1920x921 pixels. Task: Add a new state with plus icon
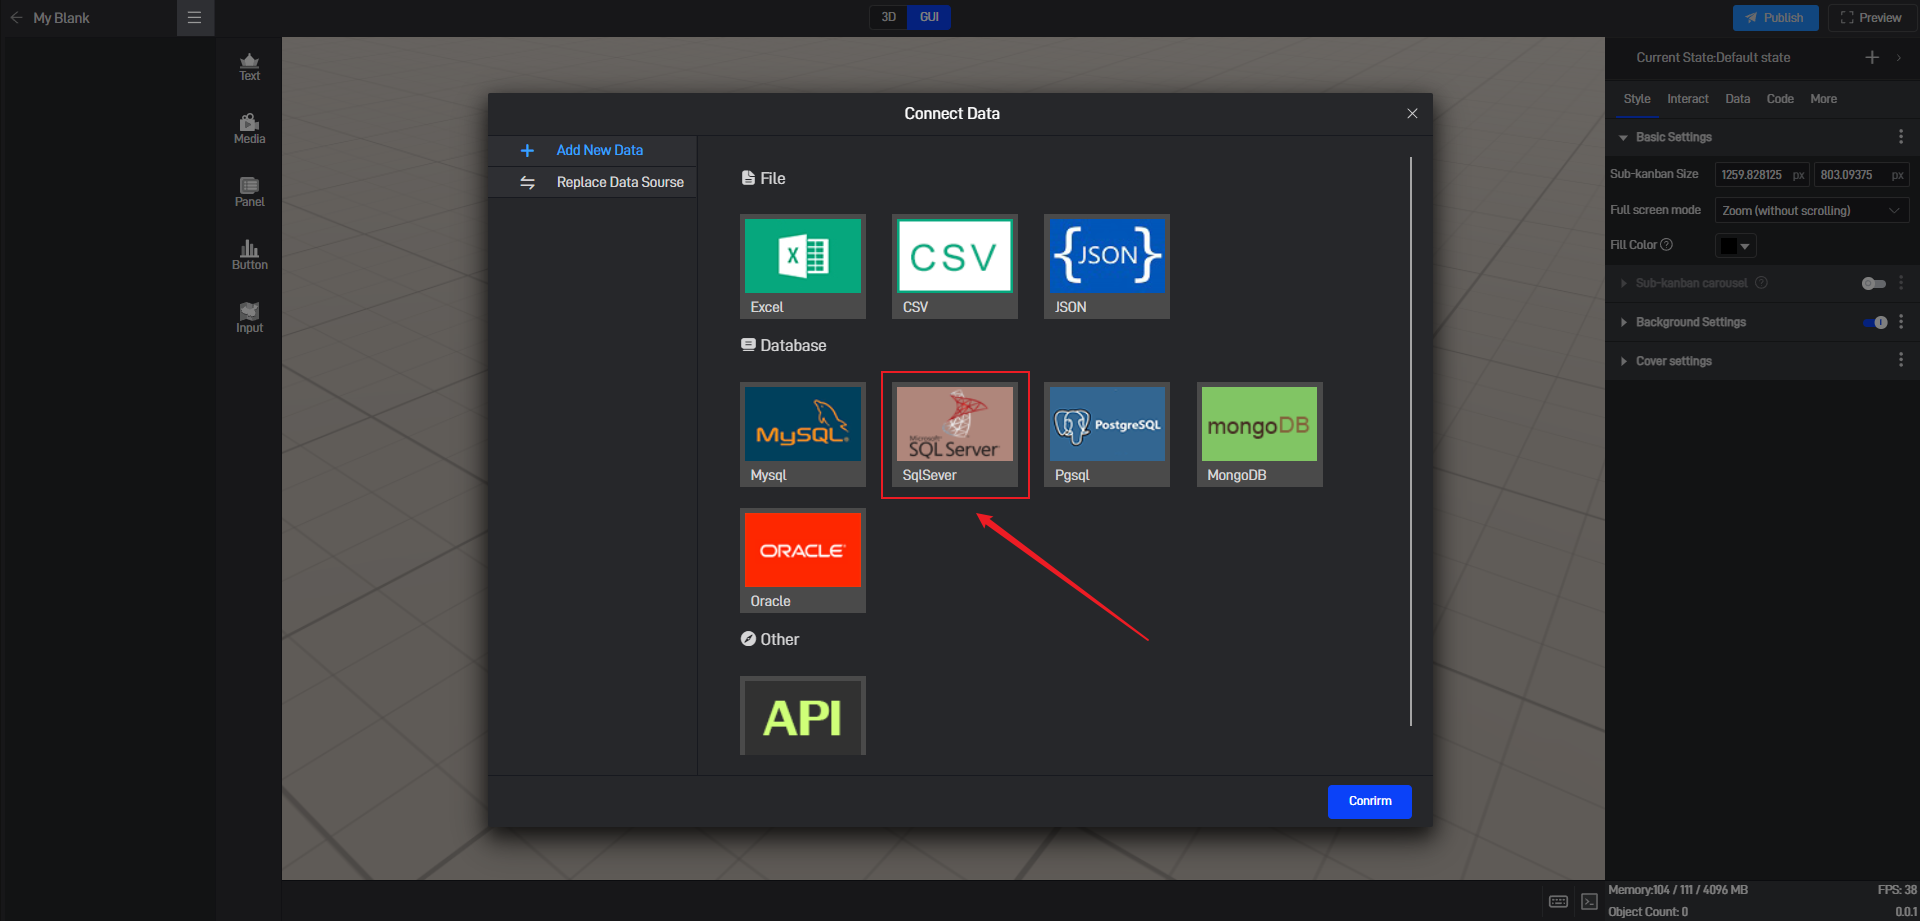(1872, 58)
